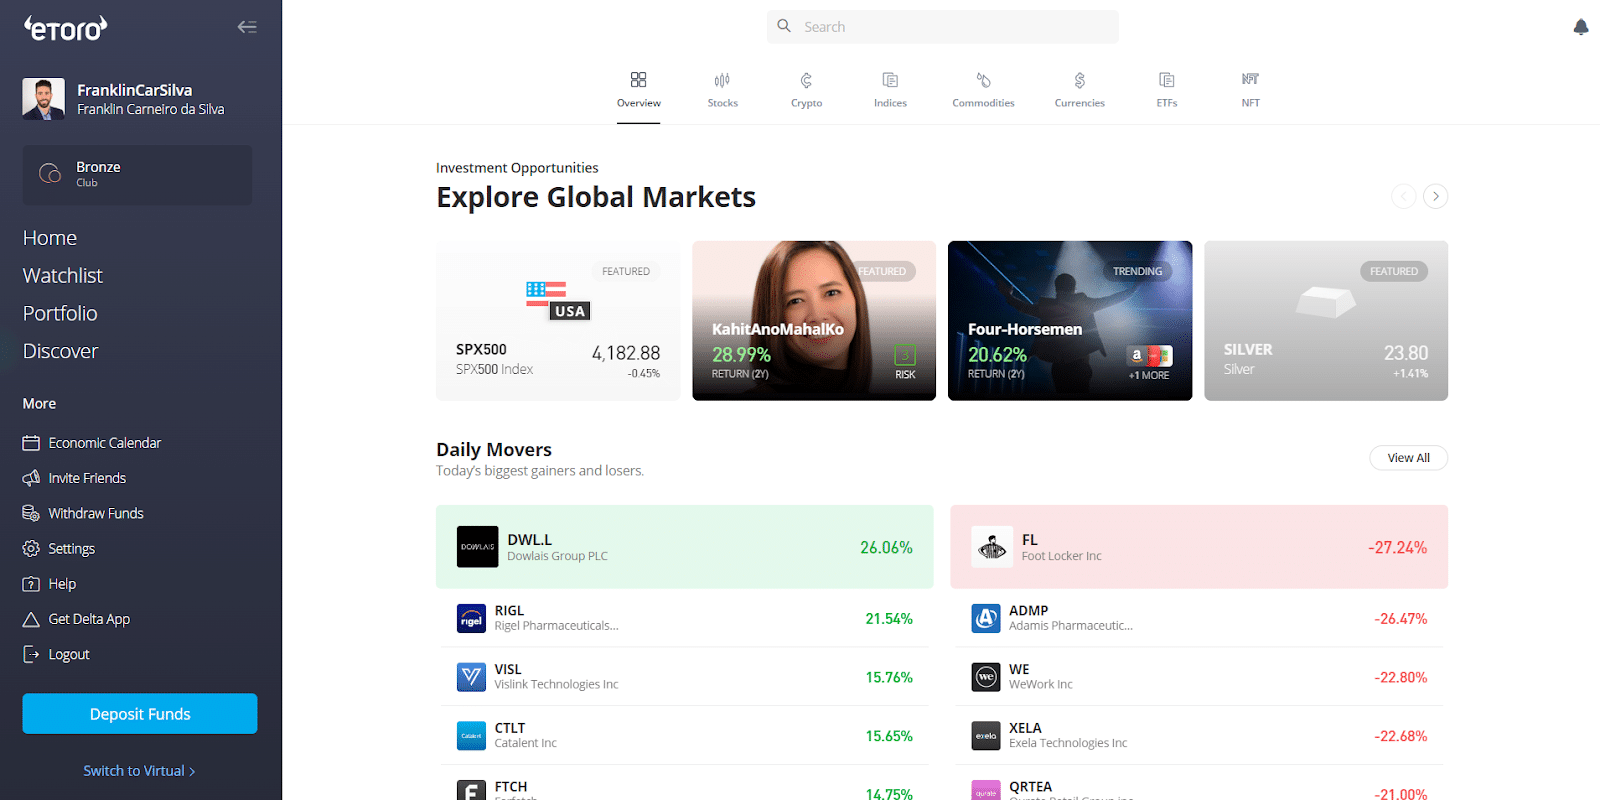This screenshot has height=800, width=1600.
Task: Click the Deposit Funds button
Action: [x=140, y=714]
